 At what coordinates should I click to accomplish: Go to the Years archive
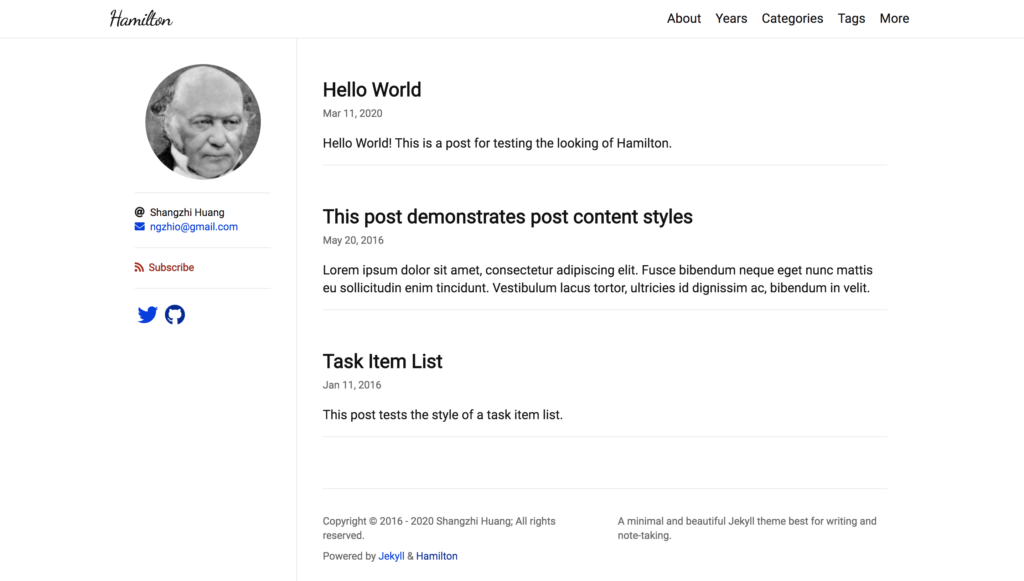(x=731, y=19)
